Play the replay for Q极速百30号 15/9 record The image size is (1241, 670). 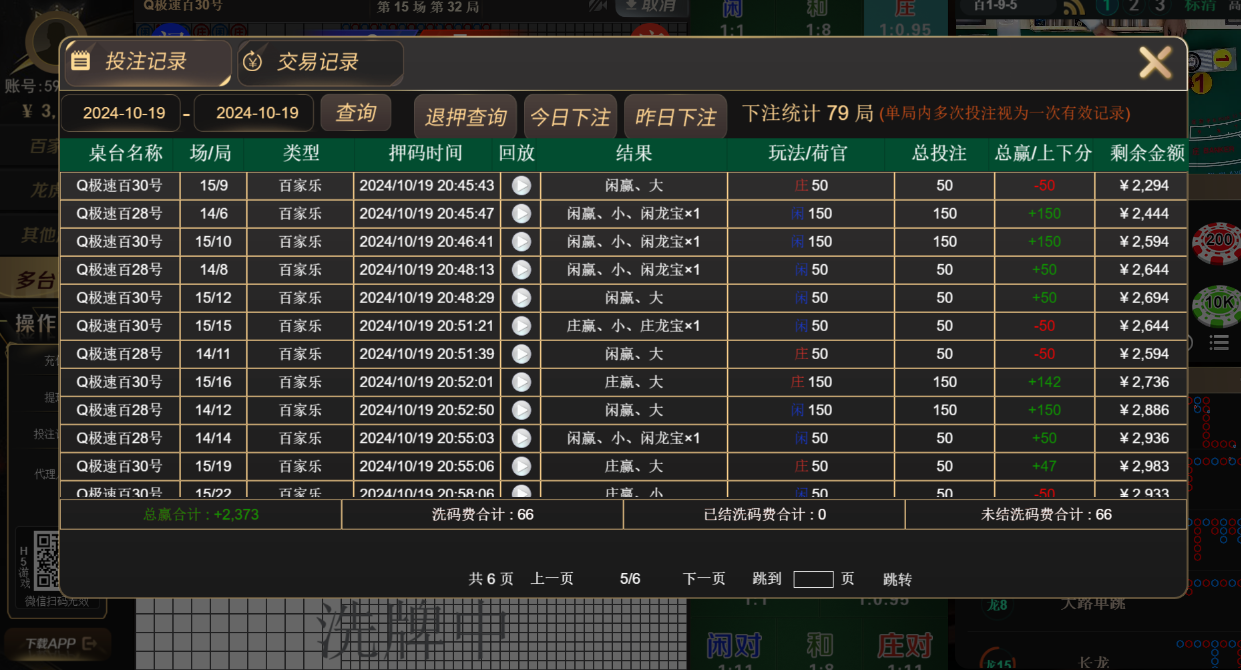522,185
